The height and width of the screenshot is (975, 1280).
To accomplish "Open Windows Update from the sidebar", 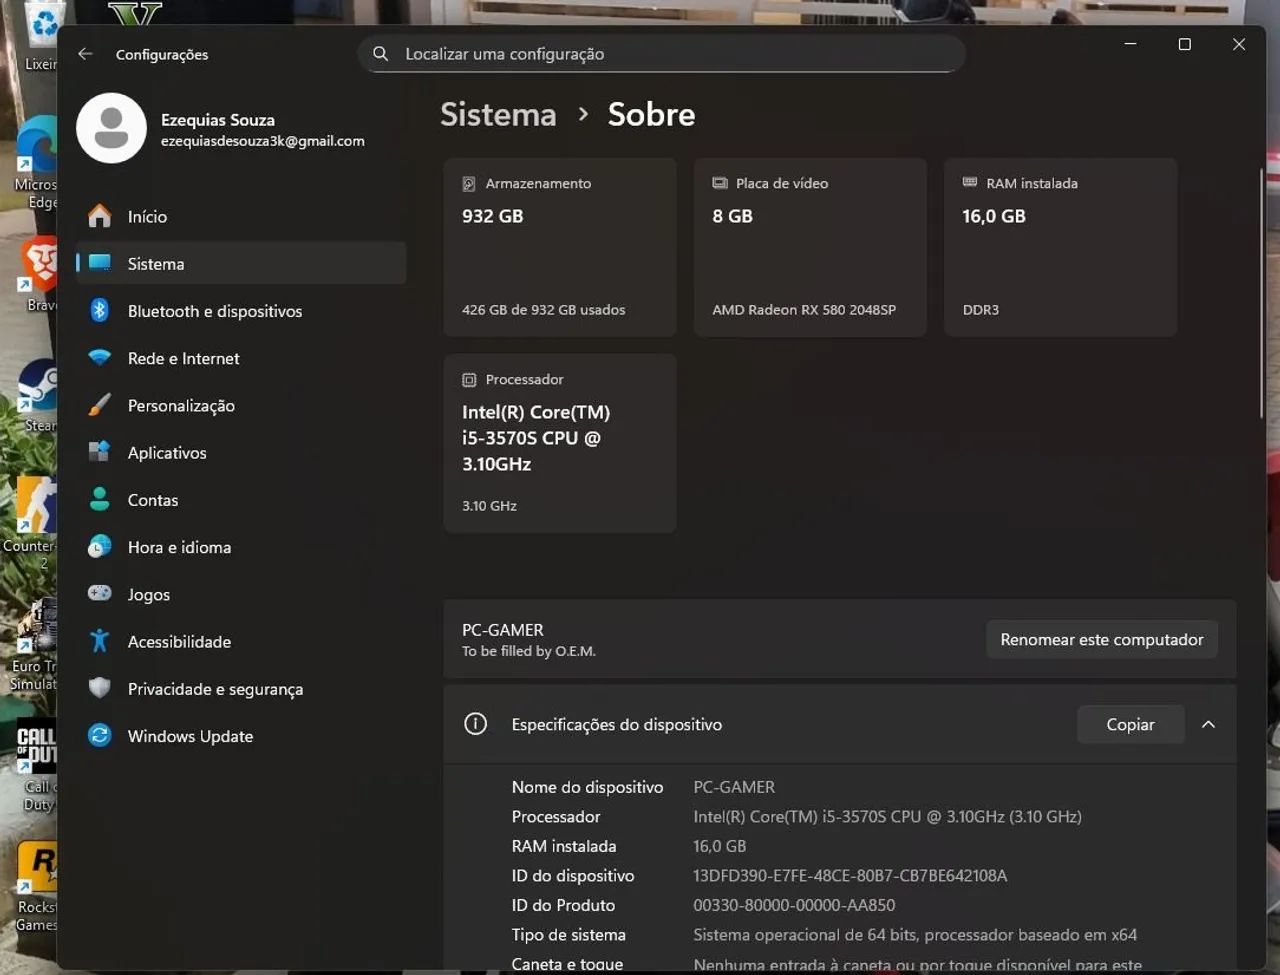I will (190, 736).
